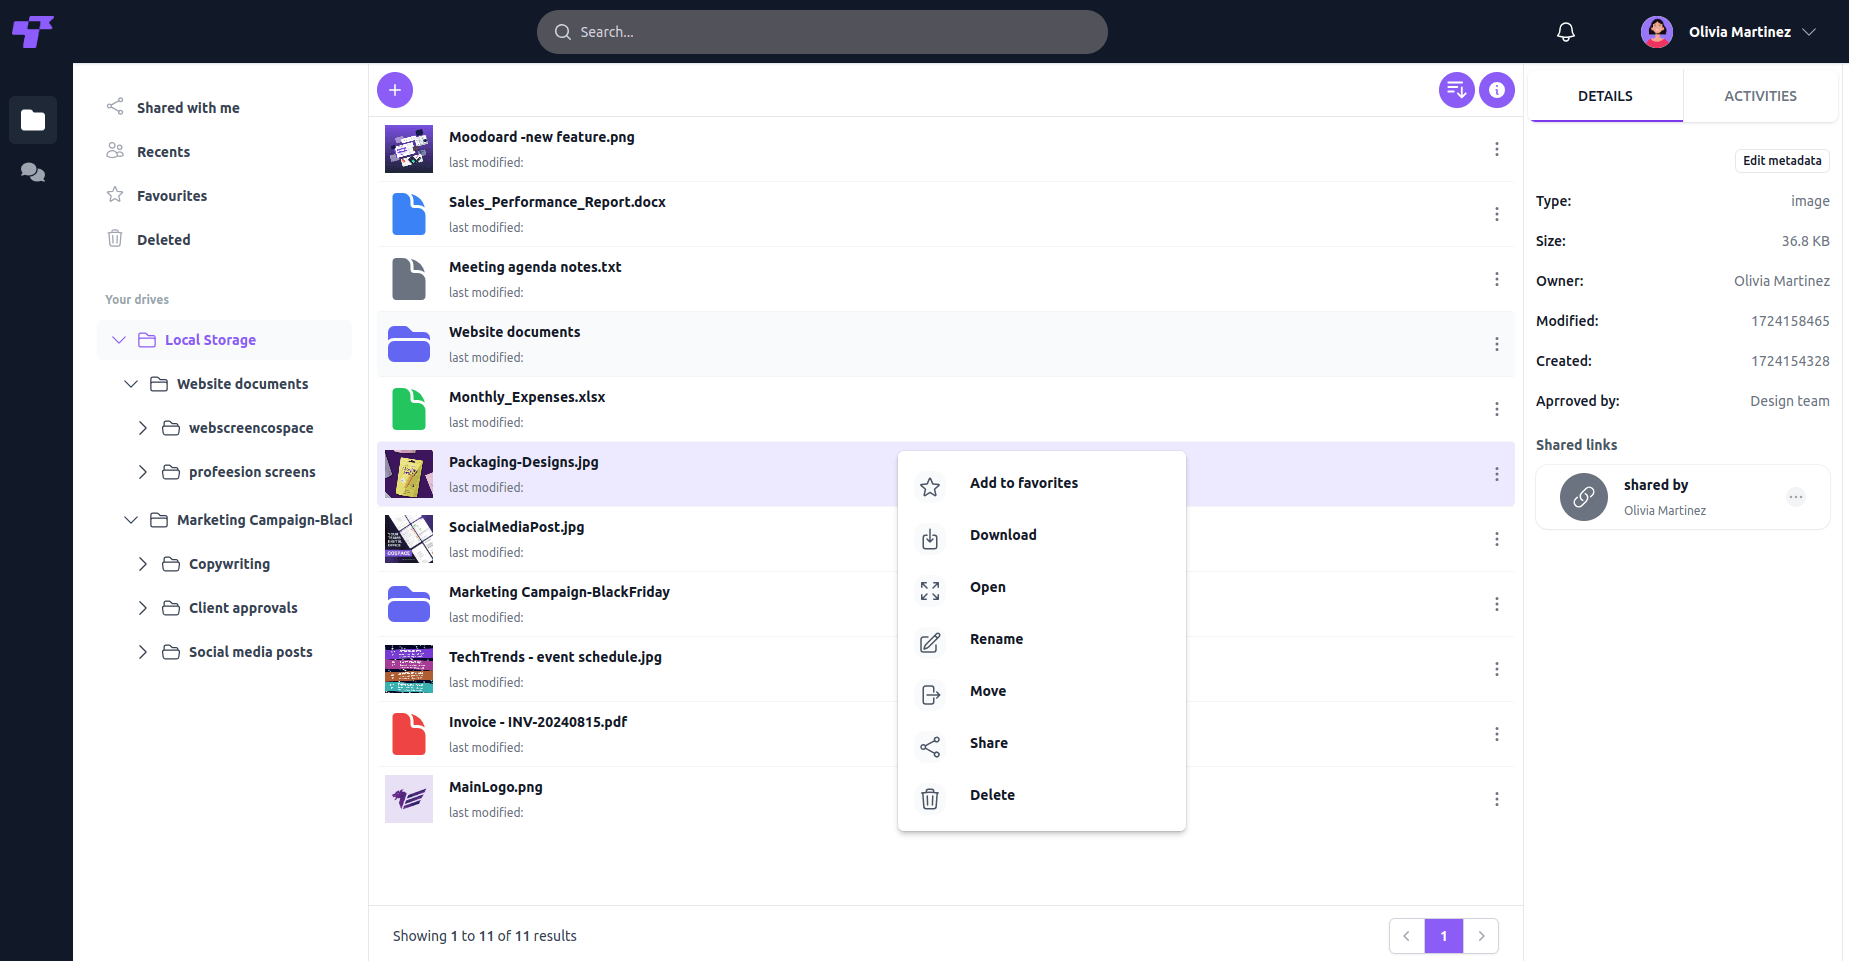Click inside the Search field
The width and height of the screenshot is (1849, 961).
822,31
